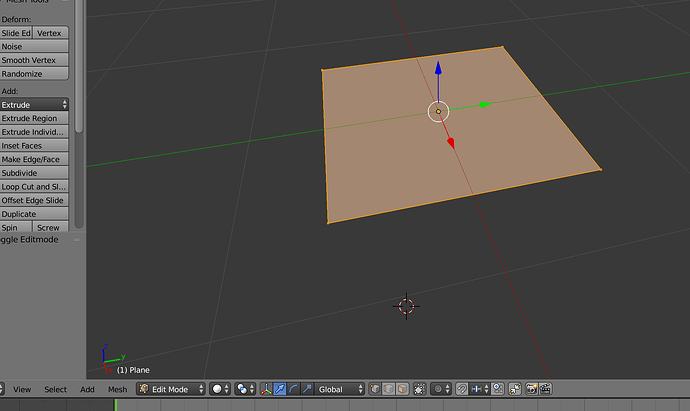The height and width of the screenshot is (411, 690).
Task: Click the OpenGL render animation clapper icon
Action: 545,389
